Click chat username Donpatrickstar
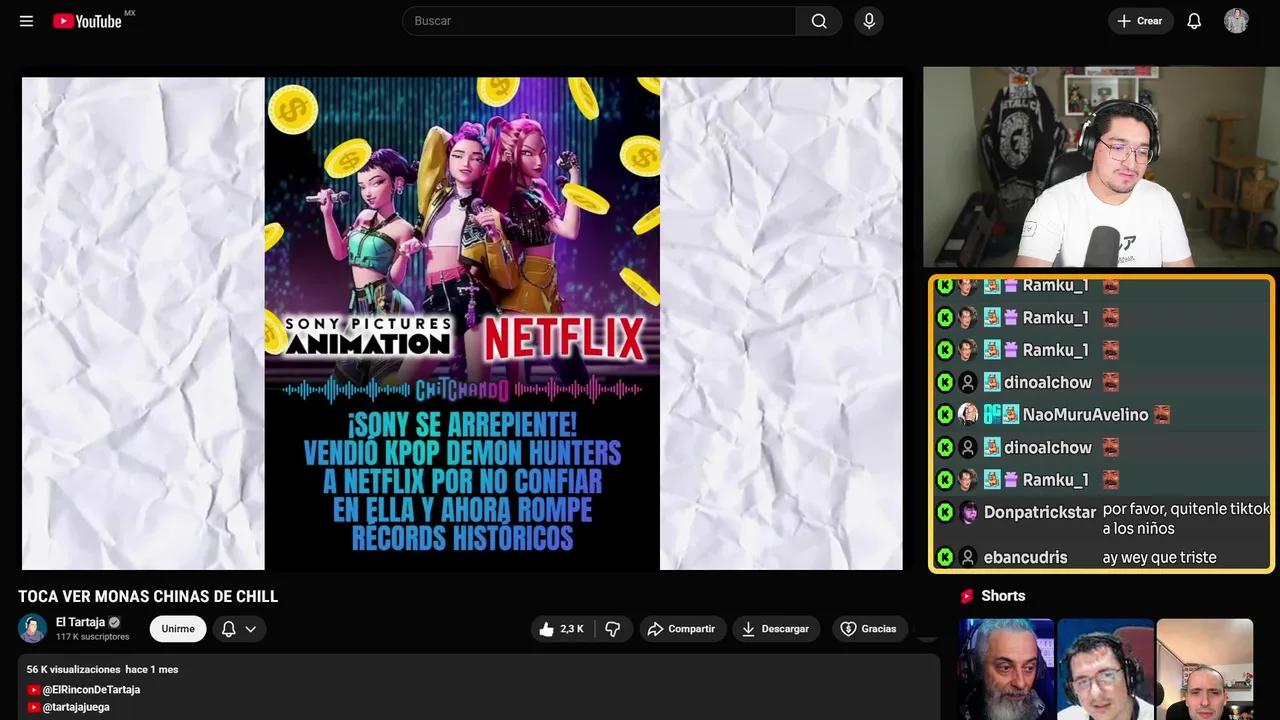The width and height of the screenshot is (1280, 720). [x=1040, y=512]
